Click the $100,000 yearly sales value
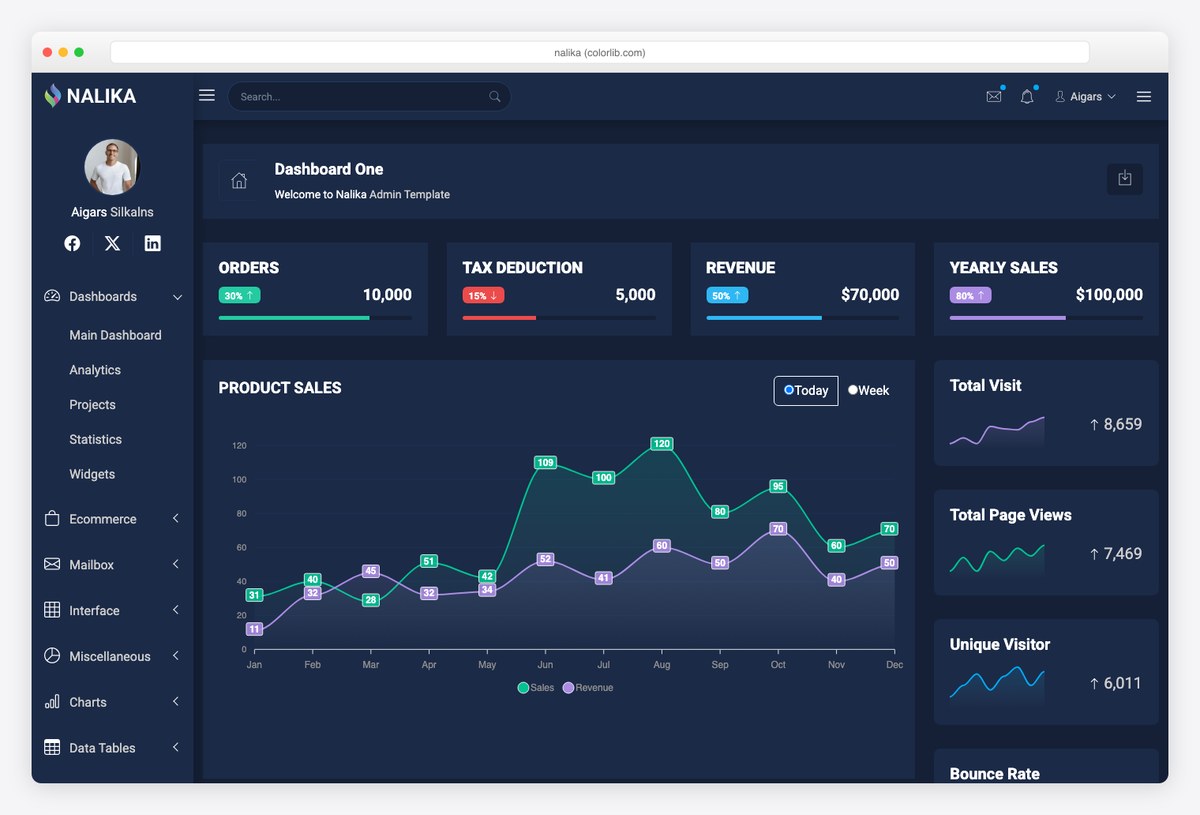Screen dimensions: 1200x815 pos(1109,294)
